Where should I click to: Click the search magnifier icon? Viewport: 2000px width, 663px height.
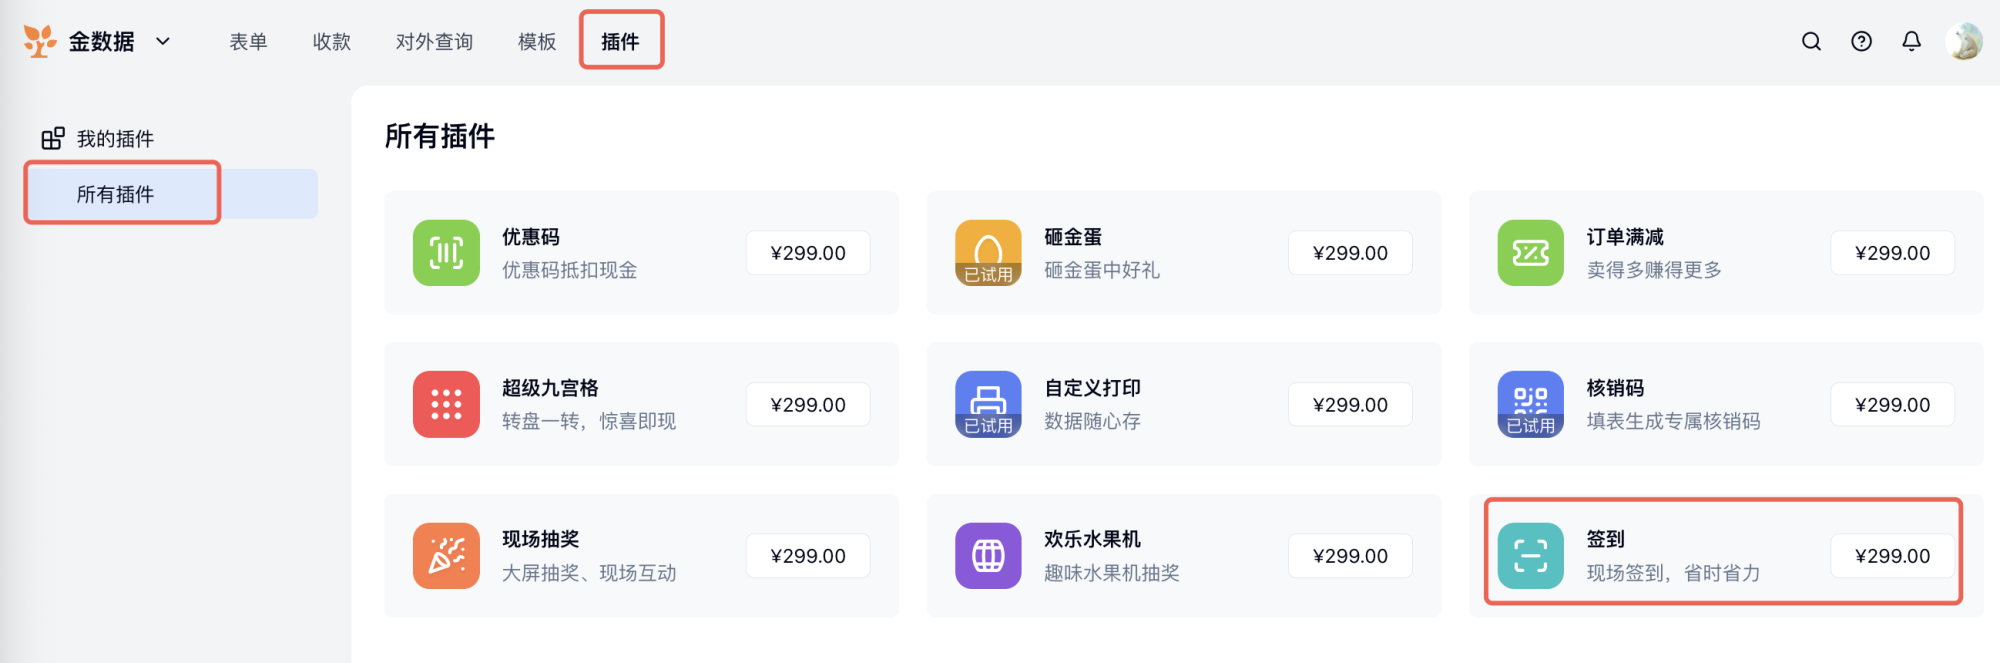coord(1811,41)
